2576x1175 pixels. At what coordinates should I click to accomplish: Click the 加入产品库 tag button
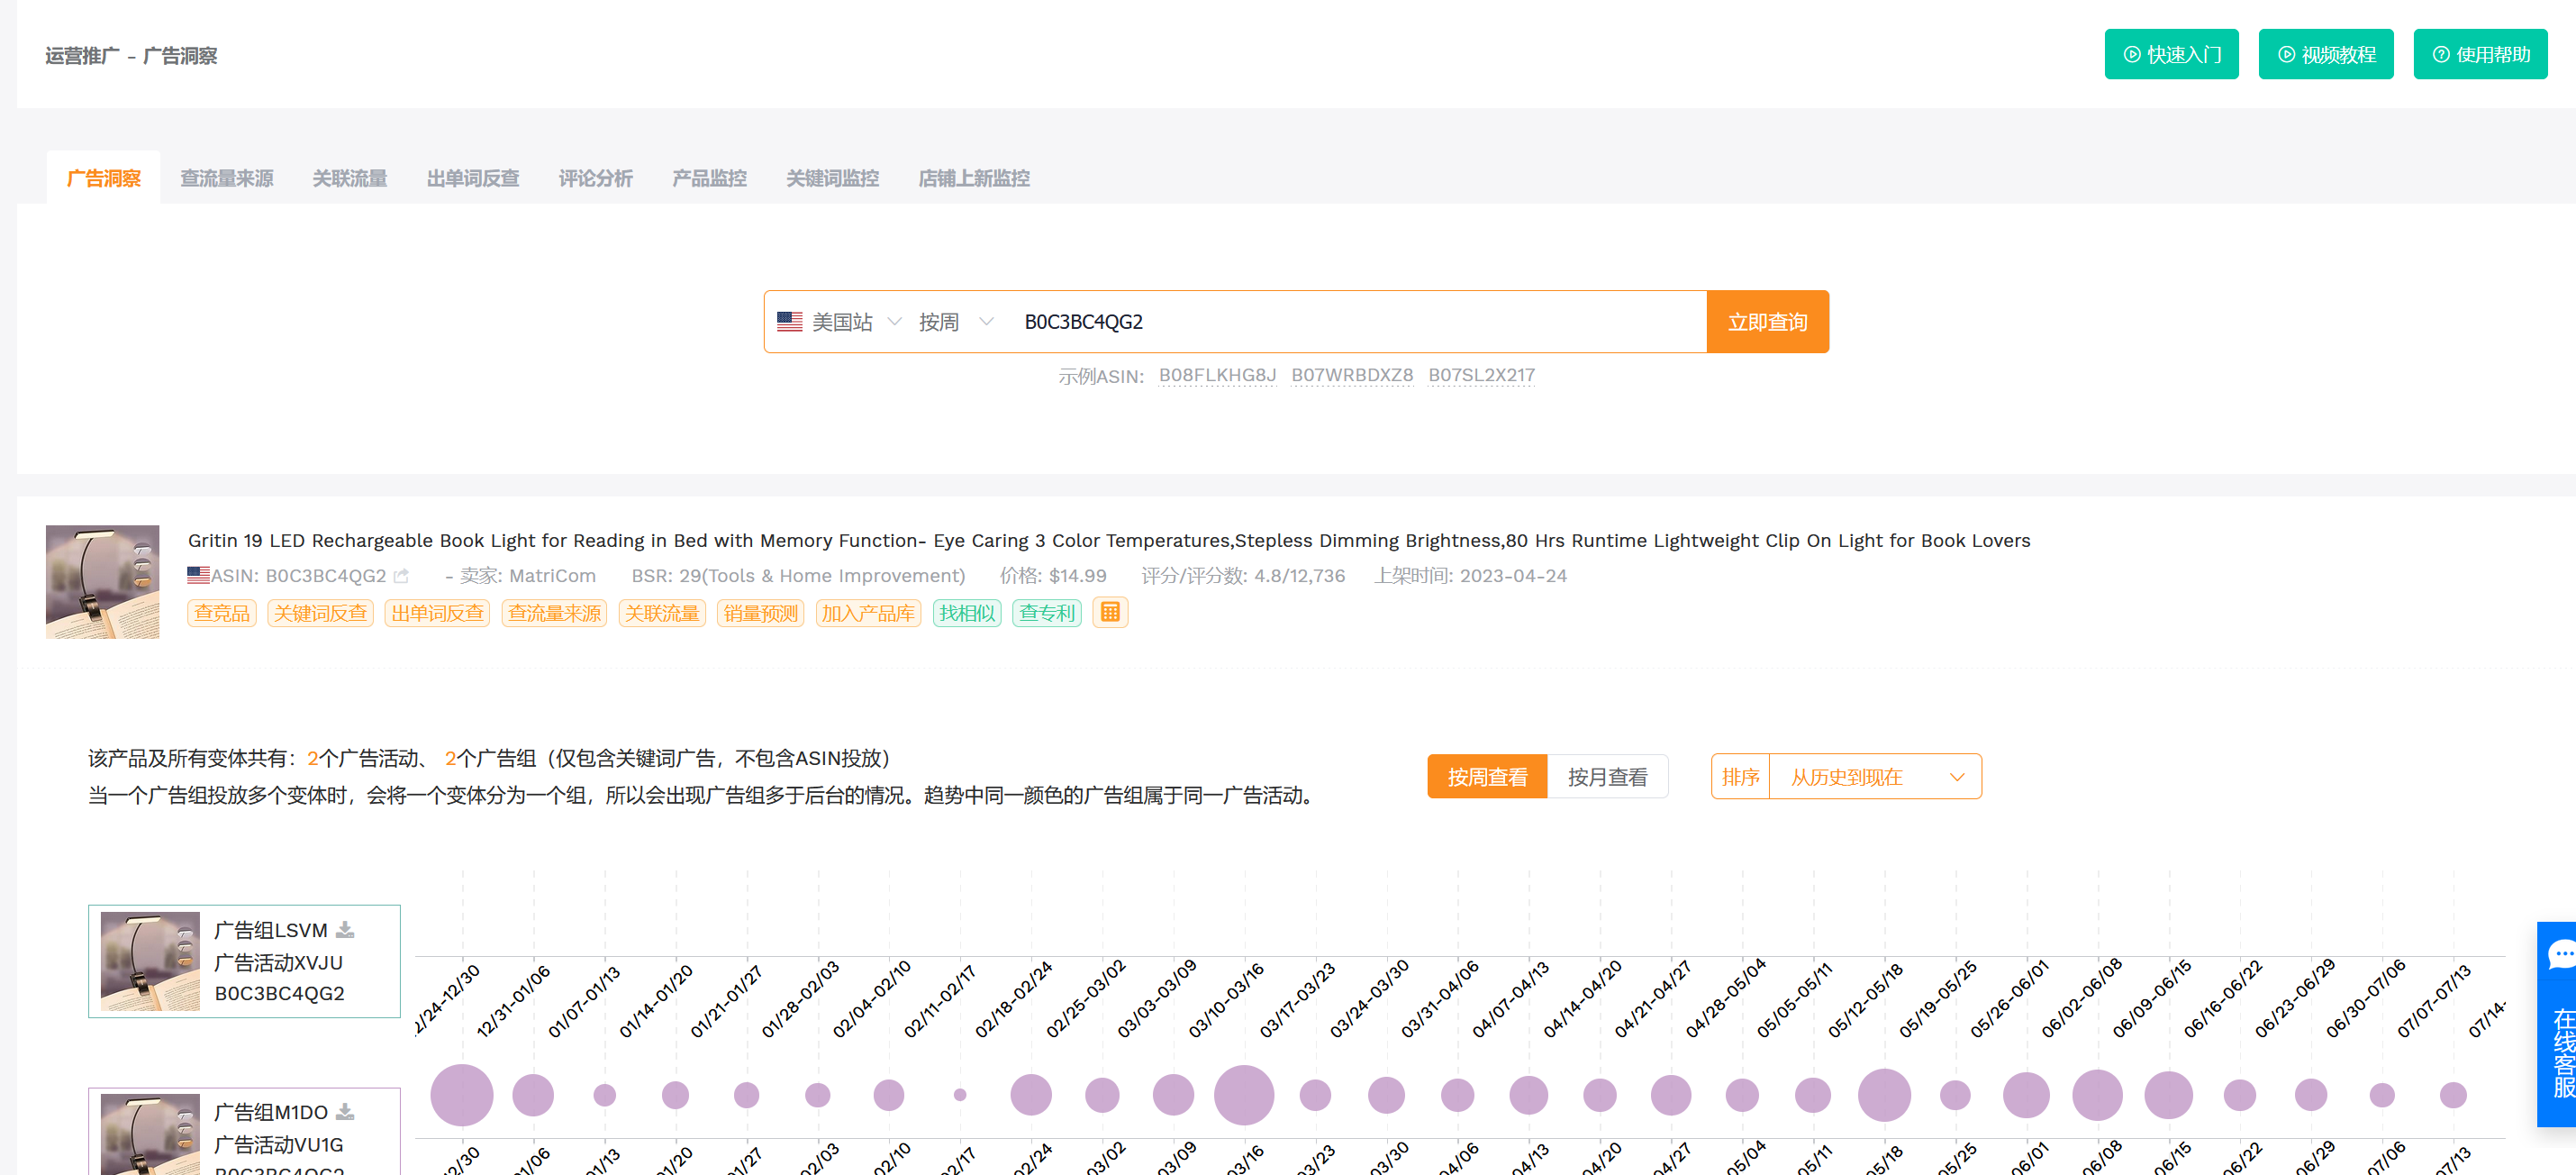[x=868, y=613]
